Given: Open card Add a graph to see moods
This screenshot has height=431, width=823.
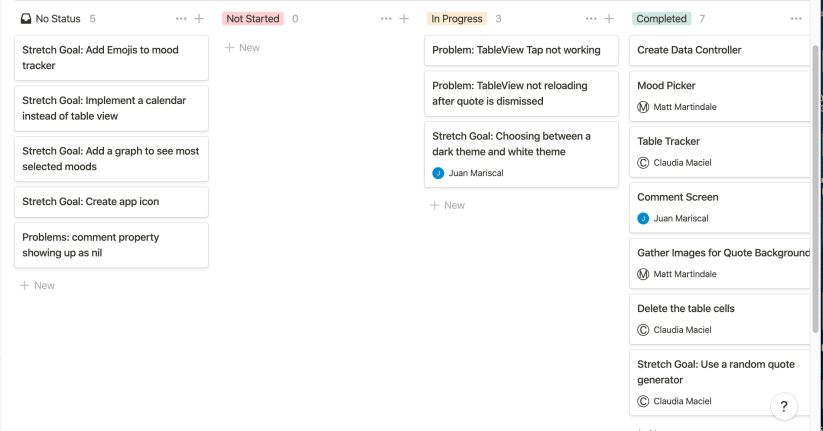Looking at the screenshot, I should 111,159.
